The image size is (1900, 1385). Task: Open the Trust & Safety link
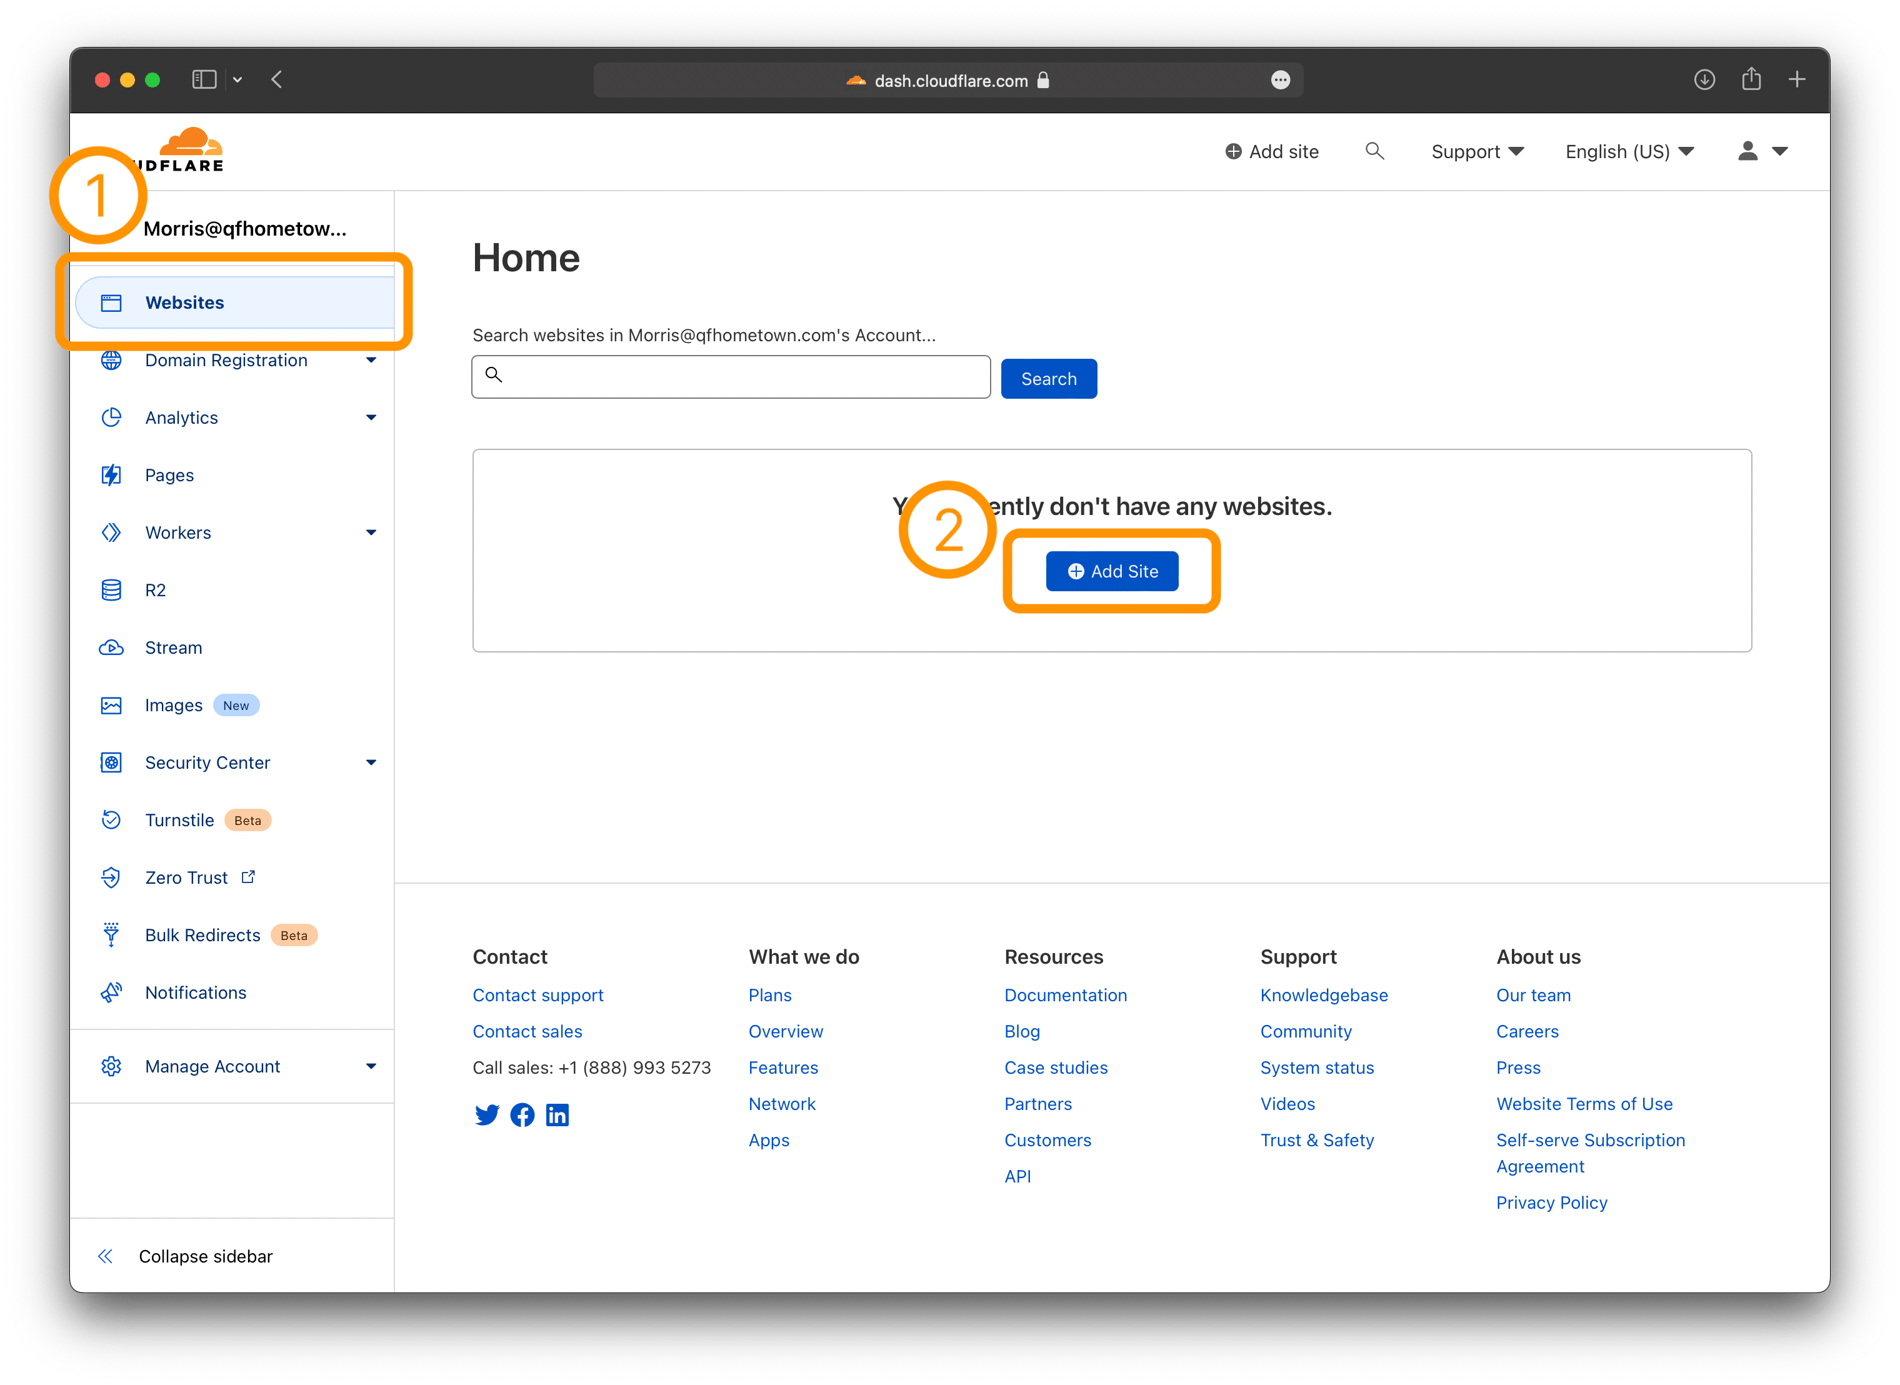click(1317, 1140)
